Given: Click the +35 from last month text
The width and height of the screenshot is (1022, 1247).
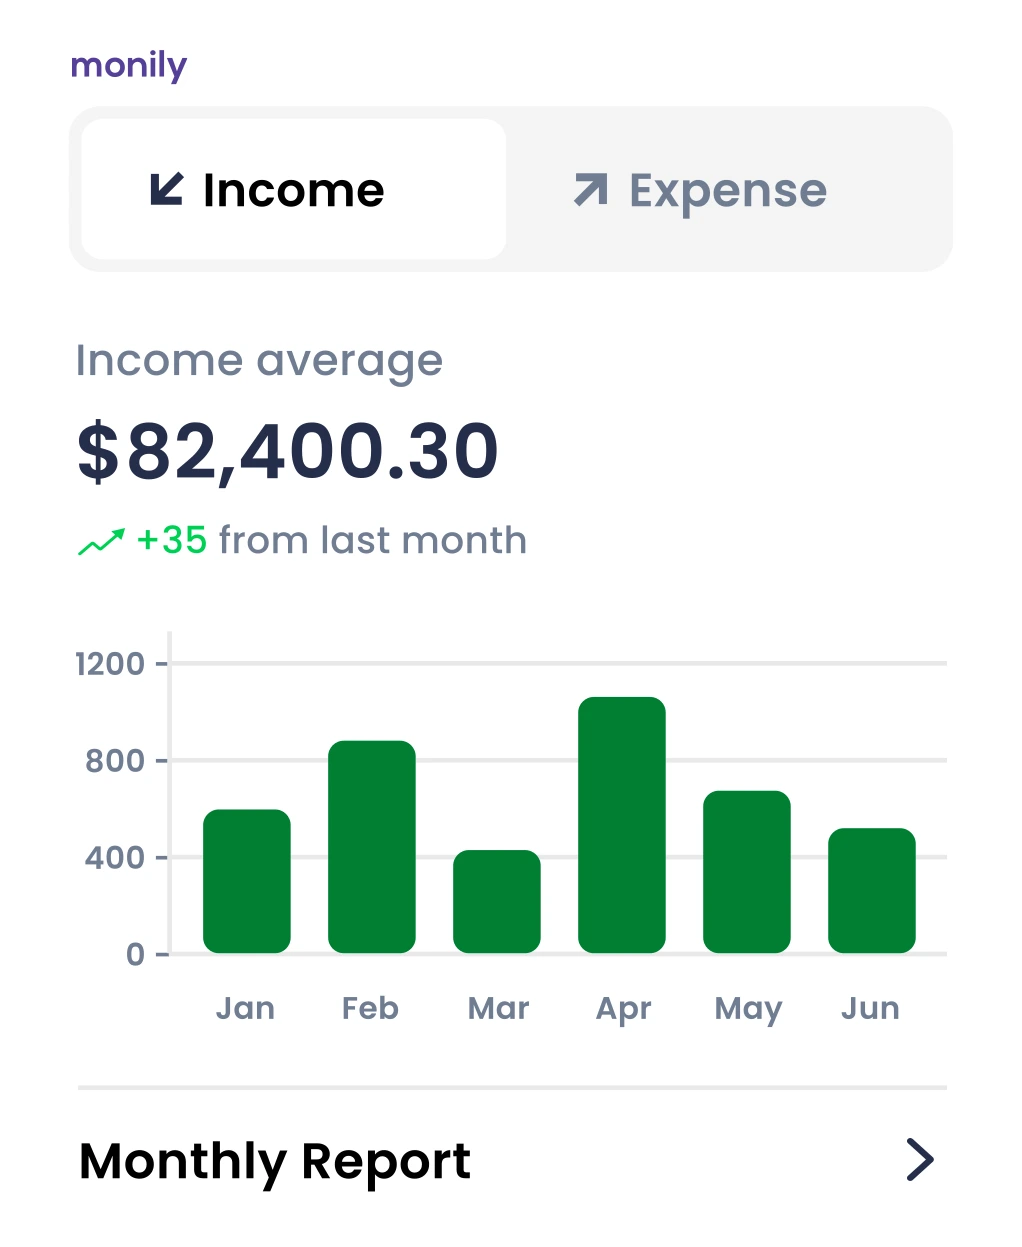Looking at the screenshot, I should point(331,541).
